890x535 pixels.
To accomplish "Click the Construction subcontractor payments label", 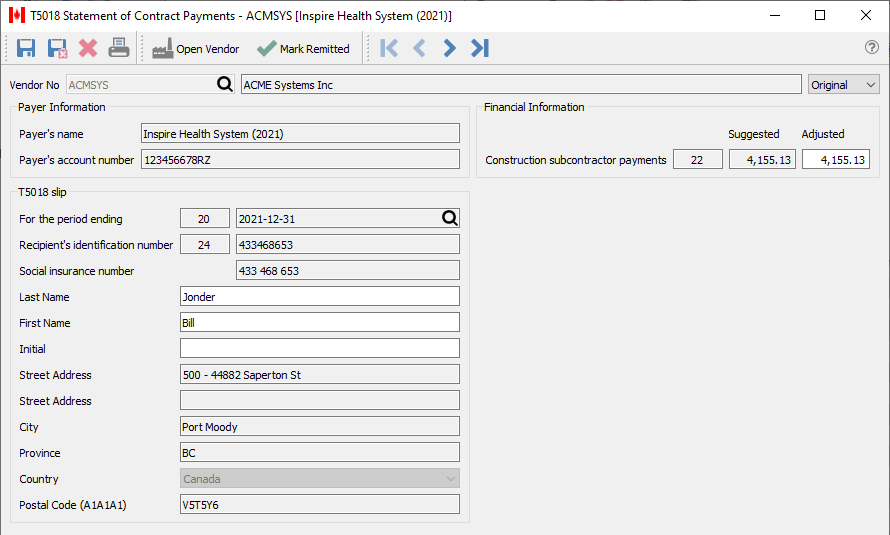I will coord(576,160).
